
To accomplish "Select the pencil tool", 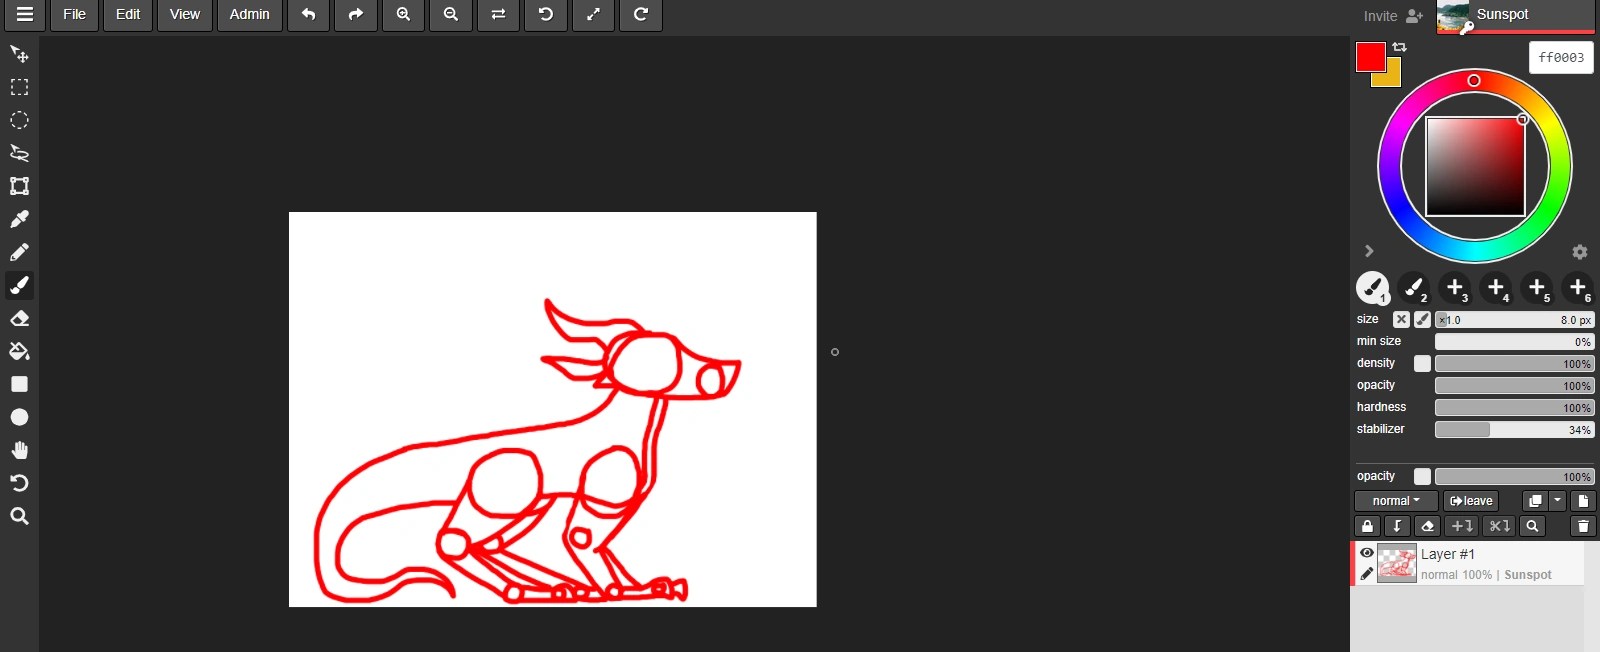I will tap(19, 252).
